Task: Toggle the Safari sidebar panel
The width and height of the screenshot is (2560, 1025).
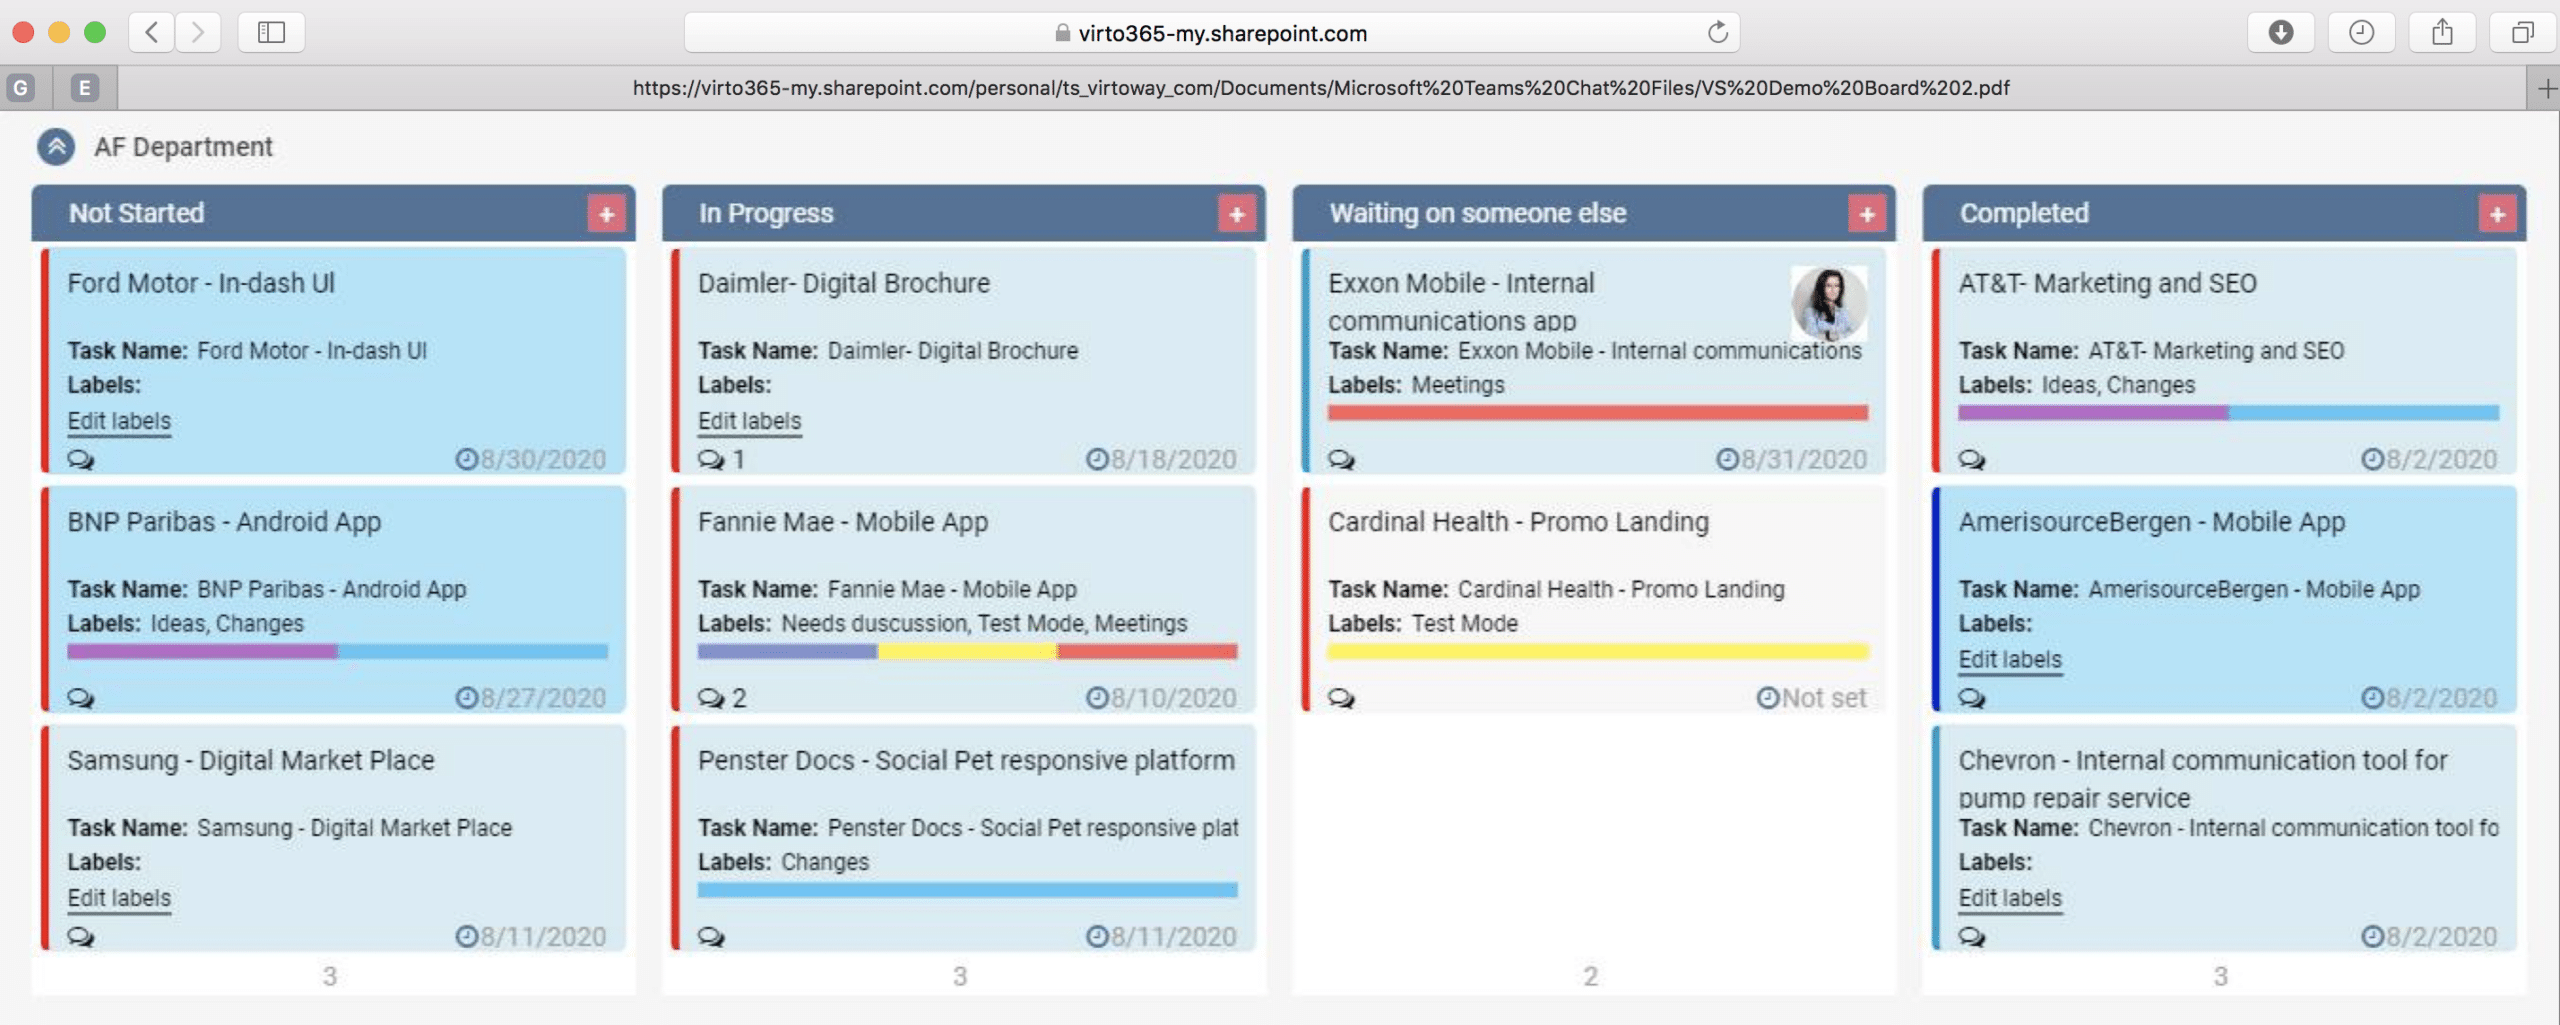Action: (271, 32)
